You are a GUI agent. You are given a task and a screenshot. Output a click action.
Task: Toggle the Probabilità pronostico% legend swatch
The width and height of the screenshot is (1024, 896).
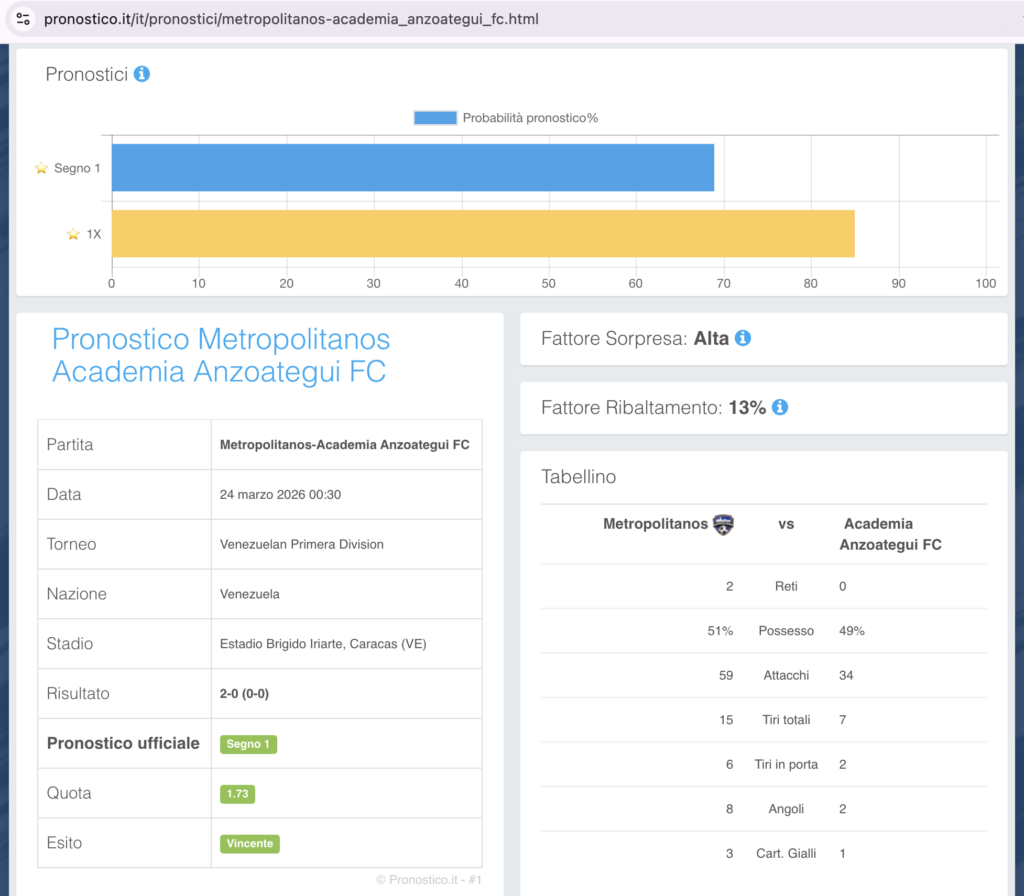435,118
